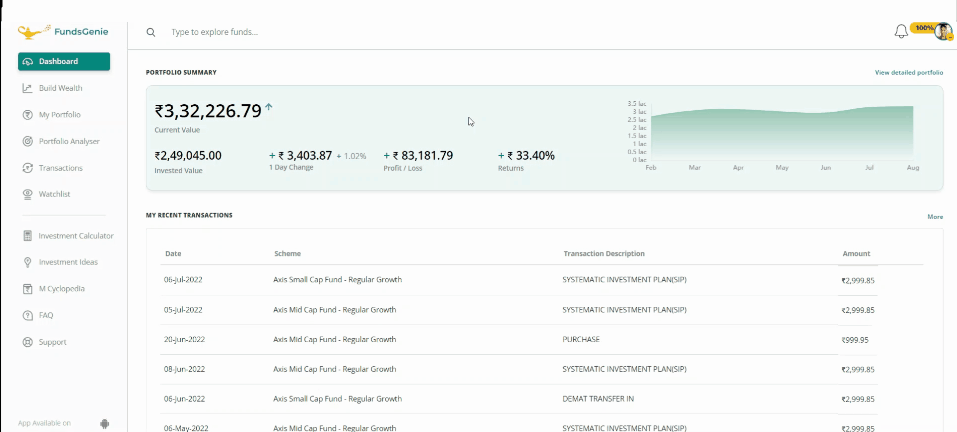Click the M Cyclopedia book icon

27,289
